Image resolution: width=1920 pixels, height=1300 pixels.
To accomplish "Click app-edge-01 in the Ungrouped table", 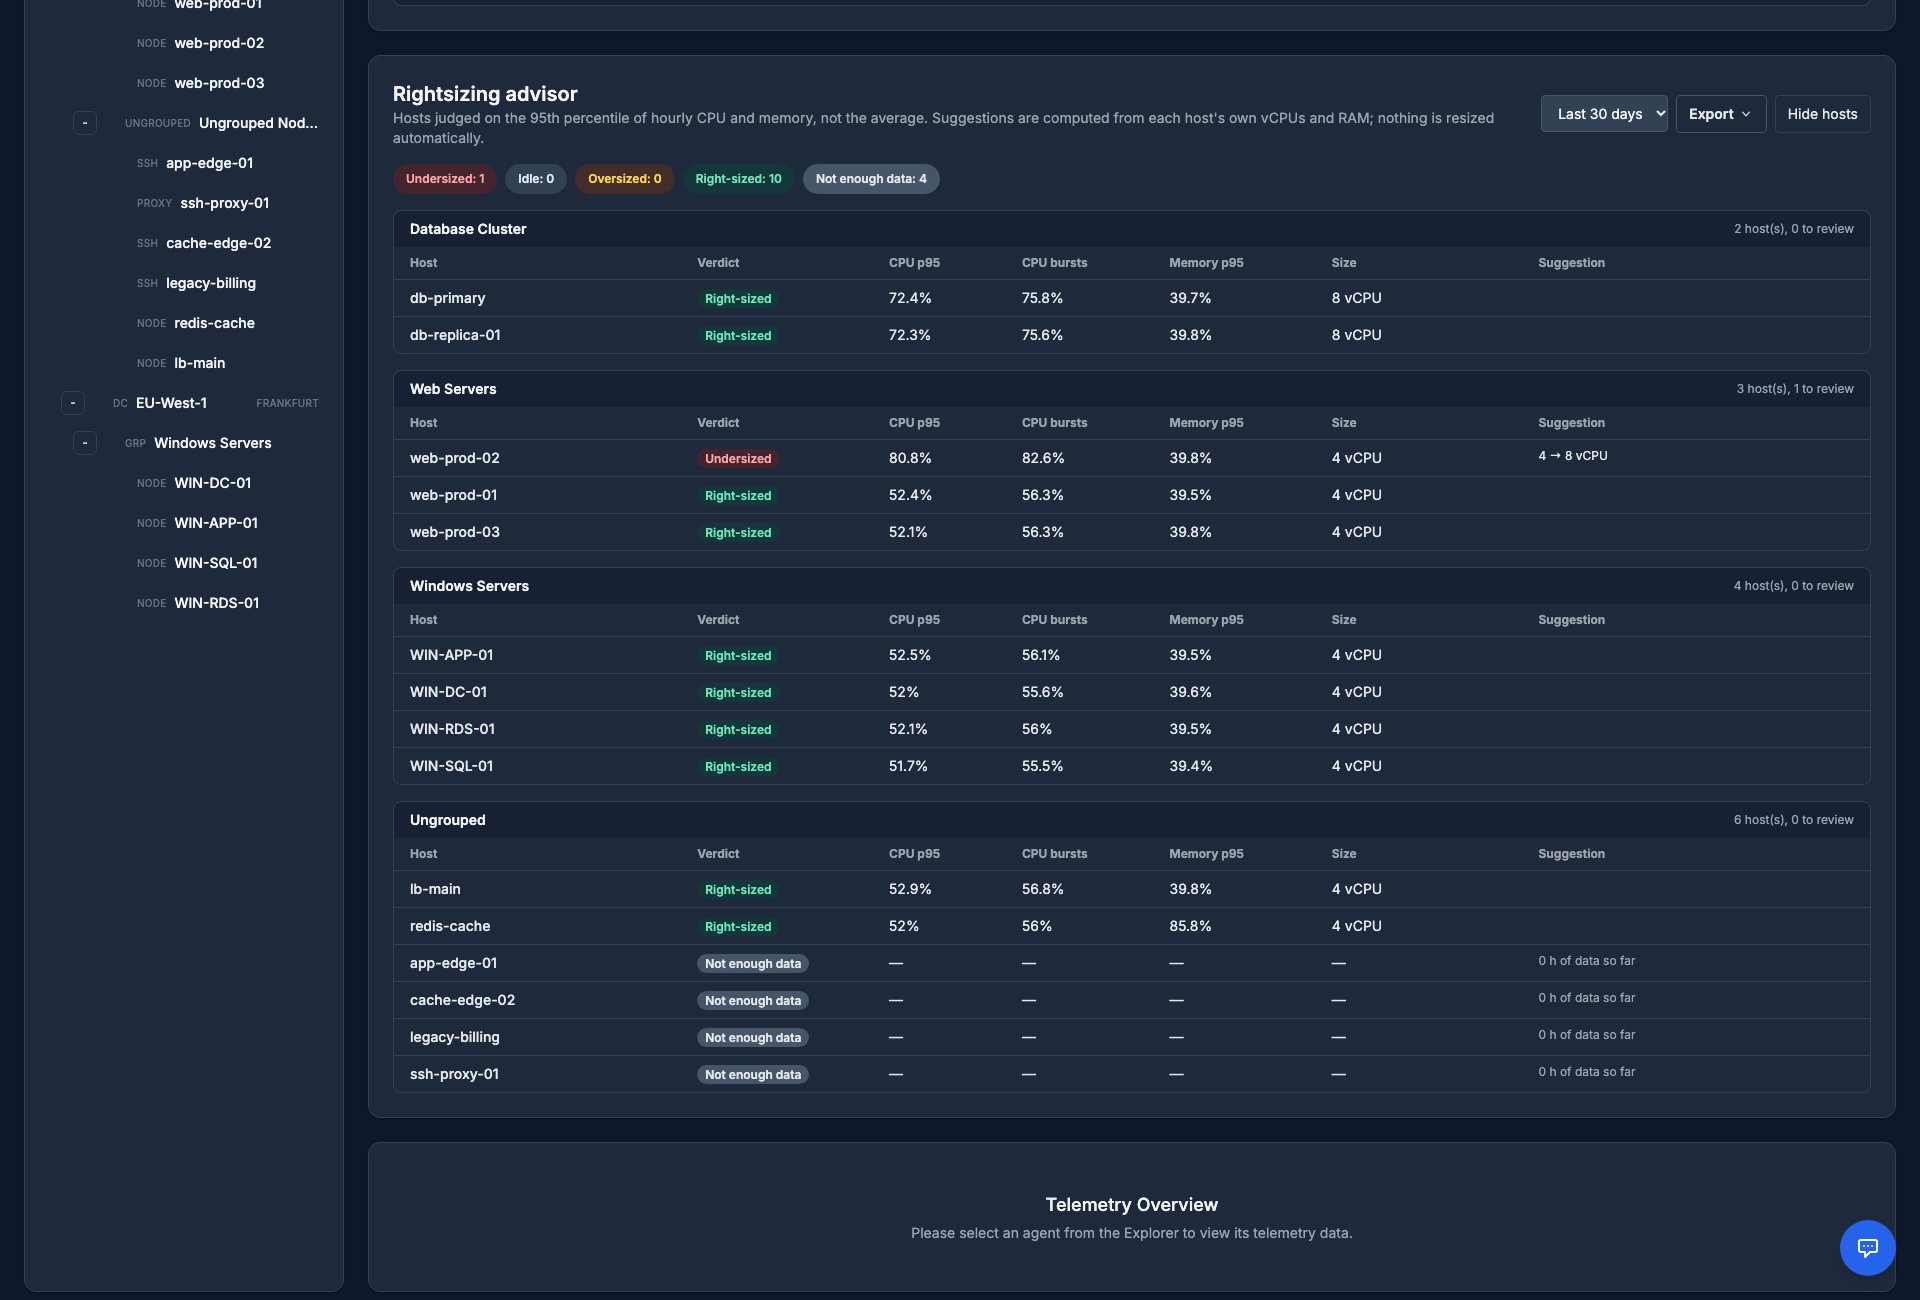I will tap(453, 963).
